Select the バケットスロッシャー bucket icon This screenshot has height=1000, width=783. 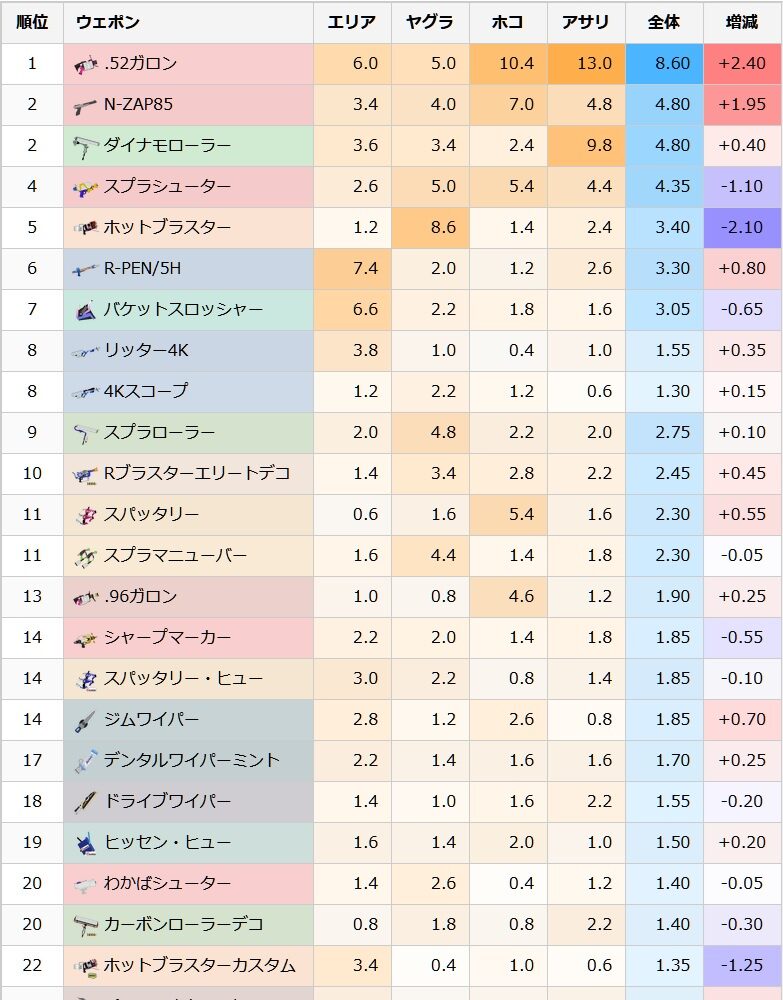(x=85, y=310)
